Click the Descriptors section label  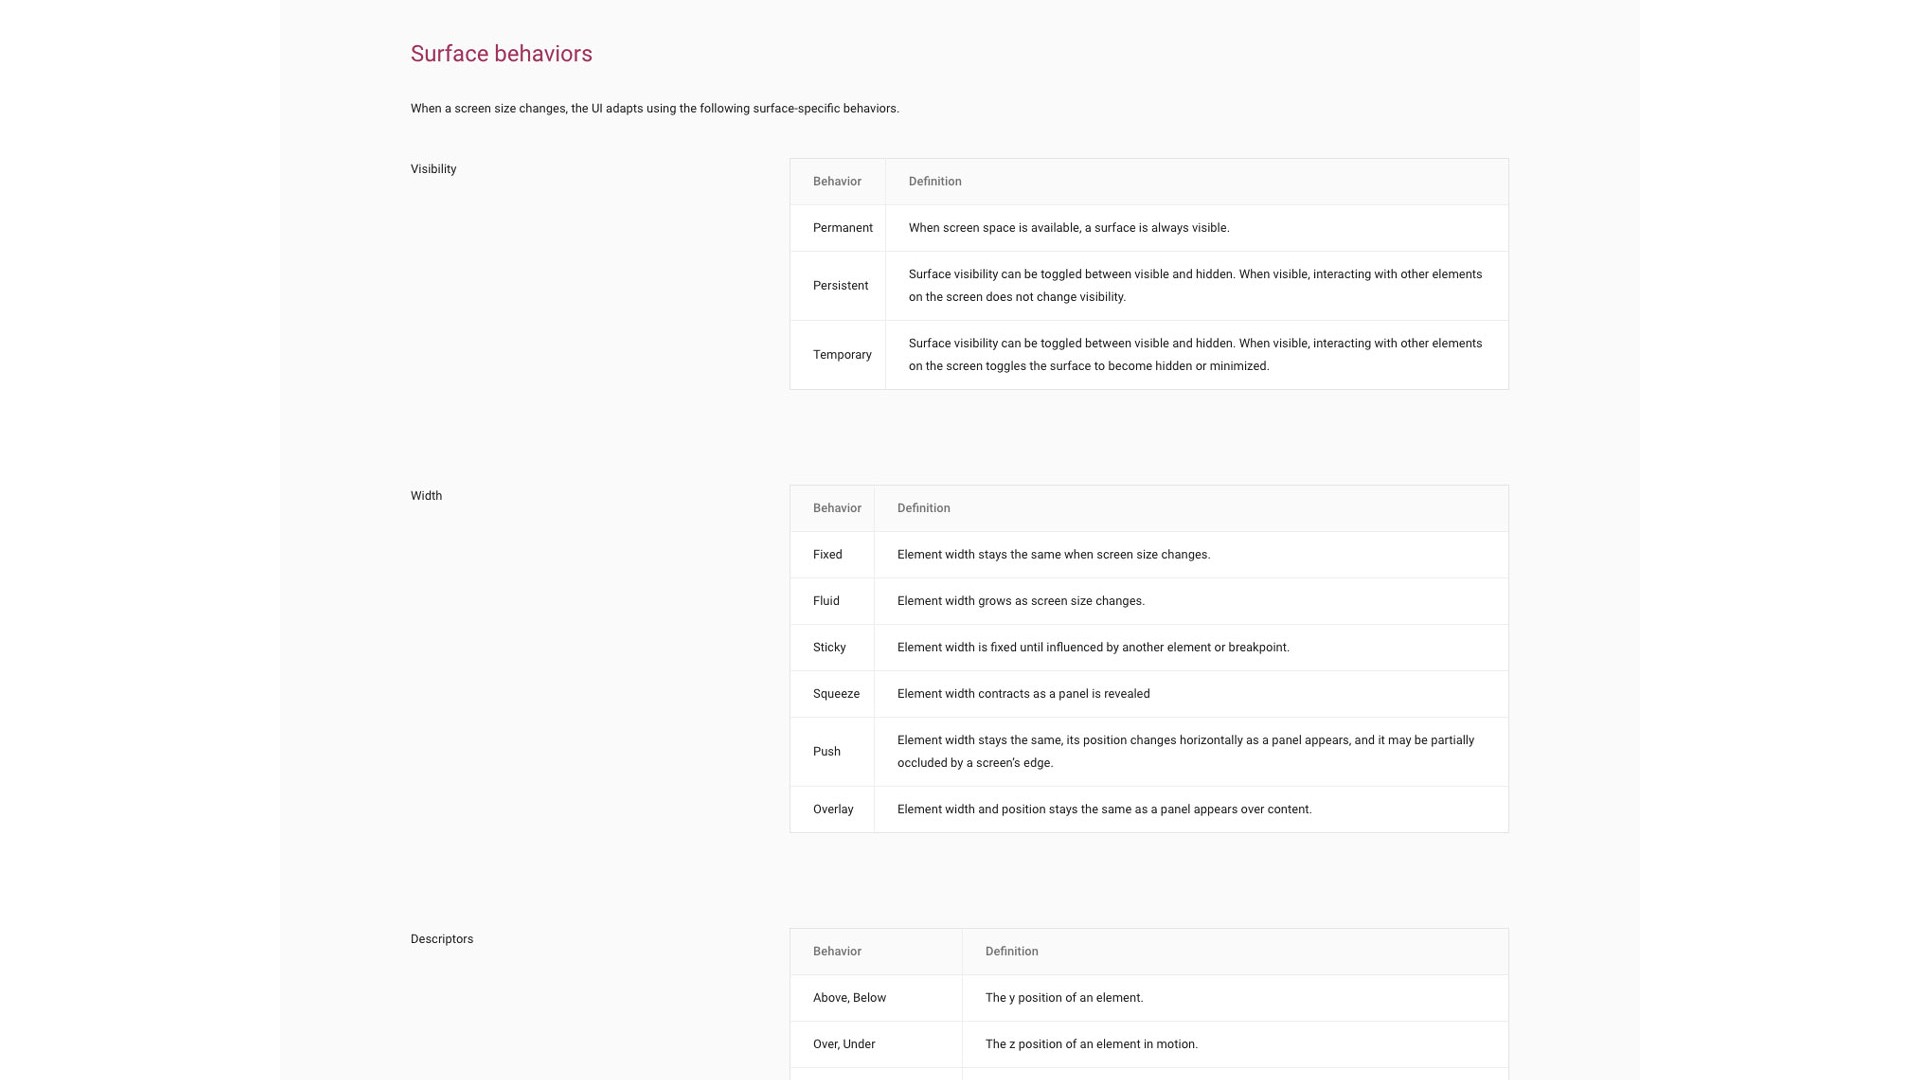(441, 939)
